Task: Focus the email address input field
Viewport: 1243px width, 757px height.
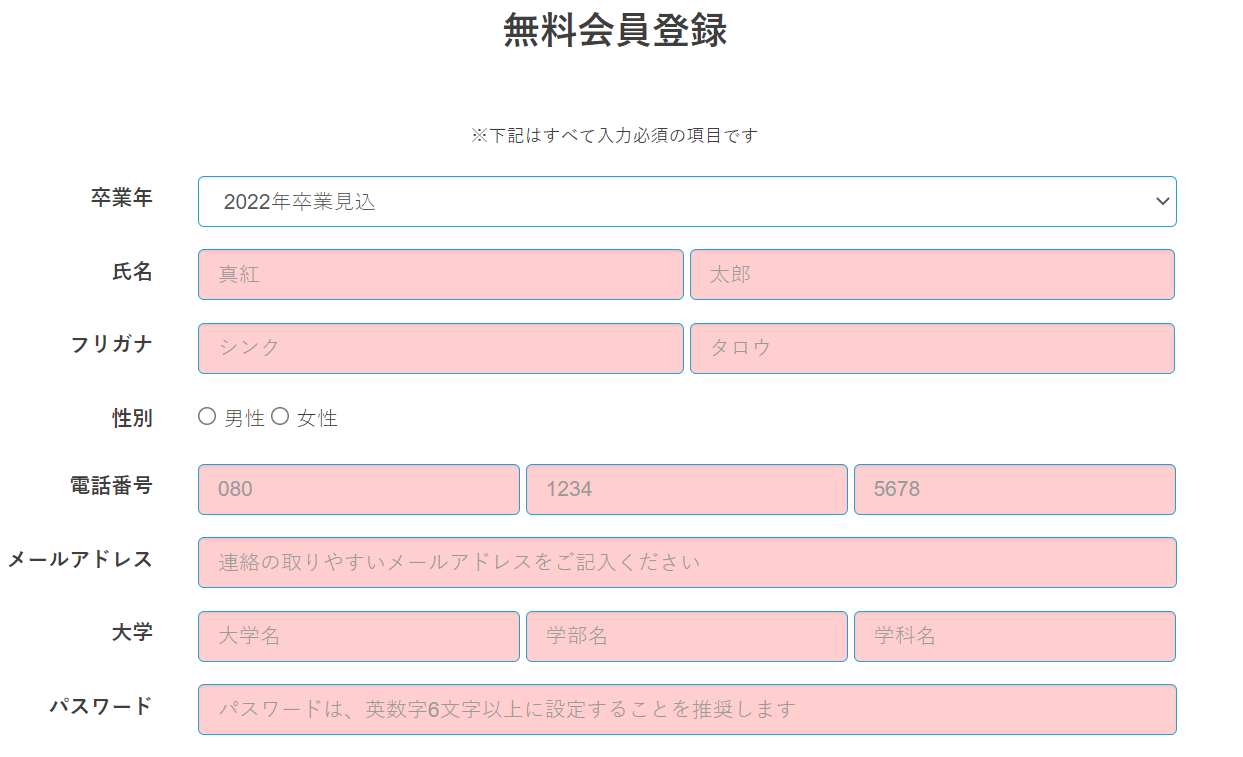Action: 686,563
